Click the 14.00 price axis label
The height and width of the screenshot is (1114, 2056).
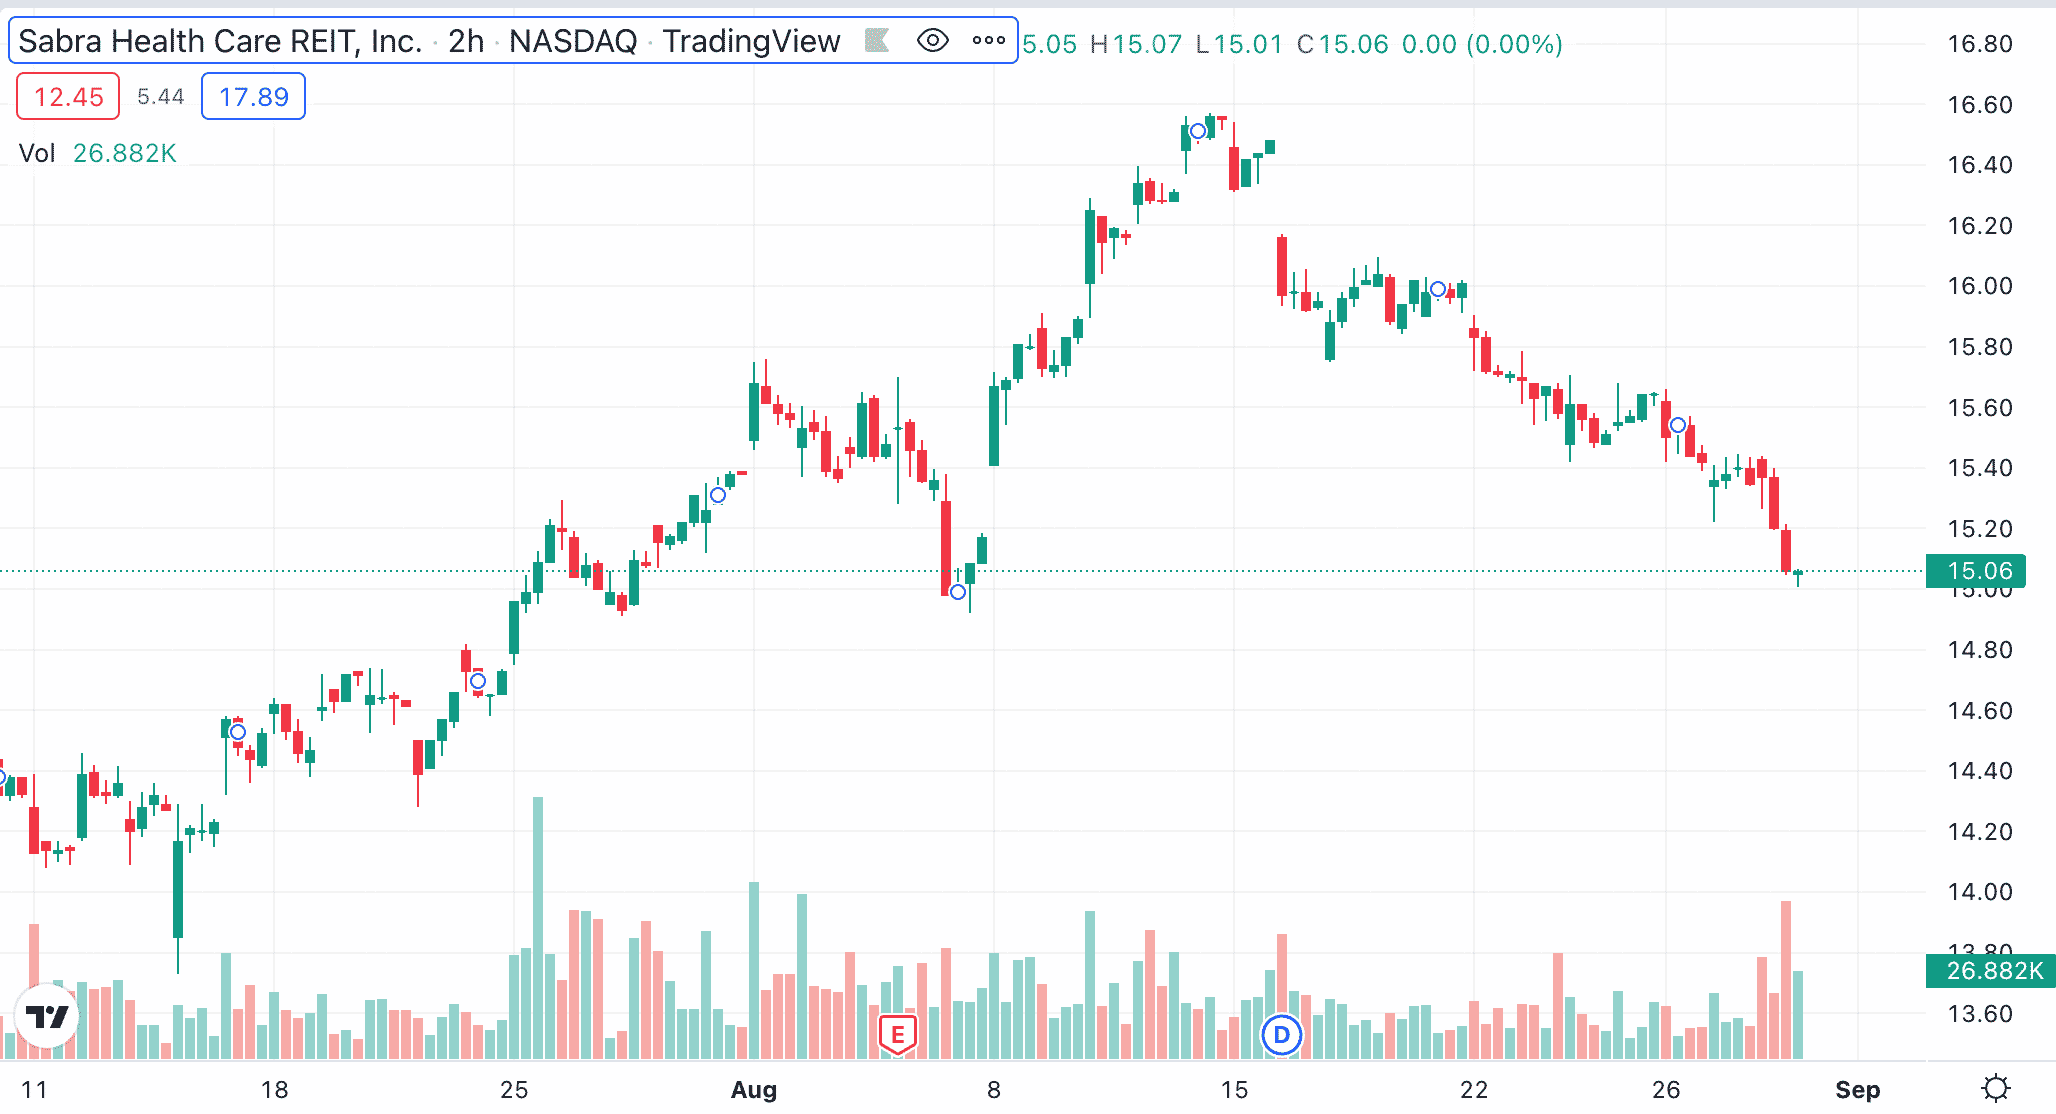click(1980, 892)
